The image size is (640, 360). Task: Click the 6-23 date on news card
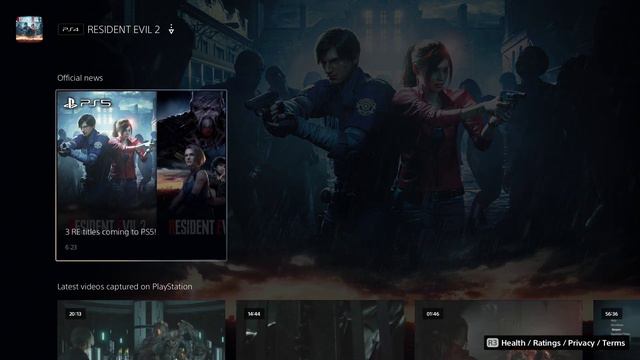(x=71, y=247)
